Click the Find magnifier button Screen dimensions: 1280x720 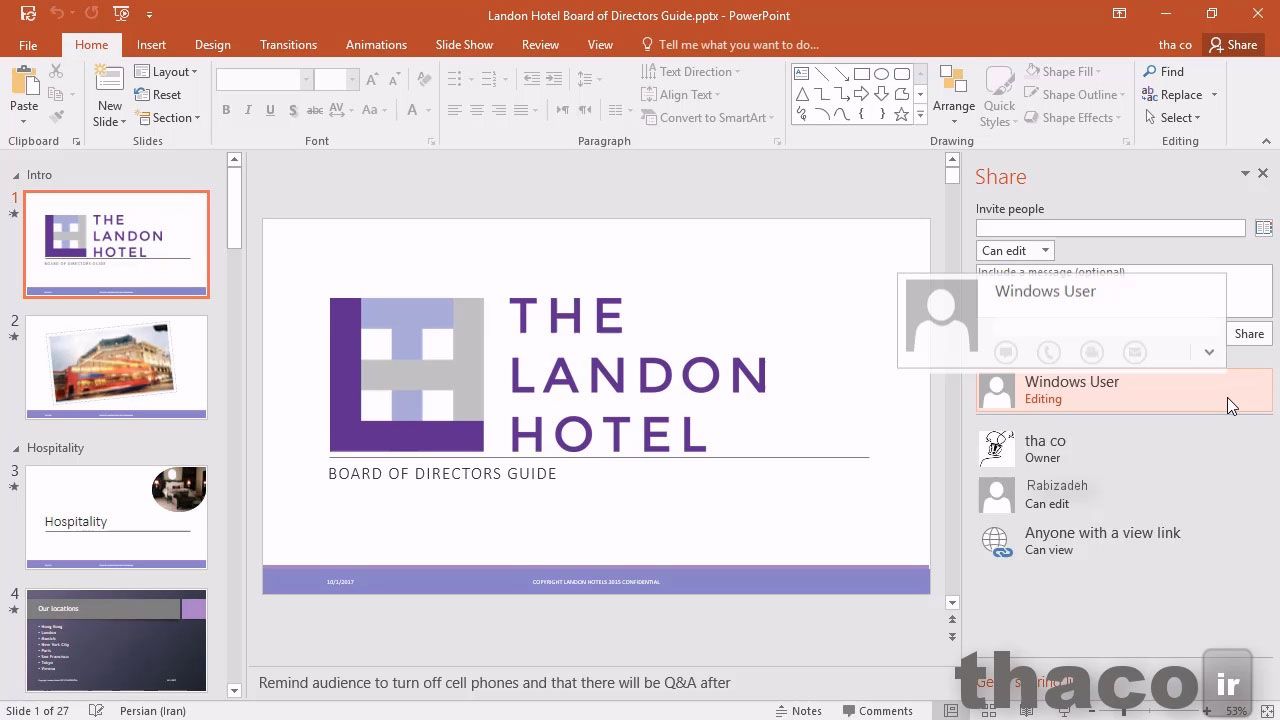point(1164,71)
